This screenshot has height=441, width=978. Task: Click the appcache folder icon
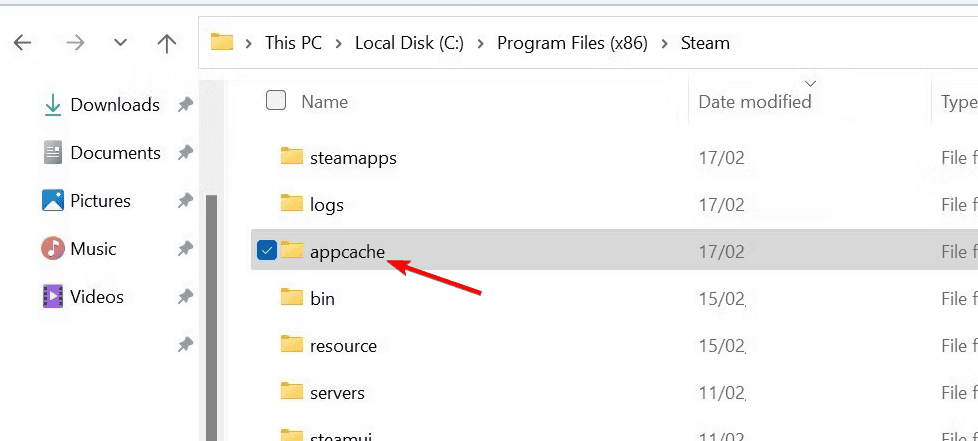coord(291,250)
